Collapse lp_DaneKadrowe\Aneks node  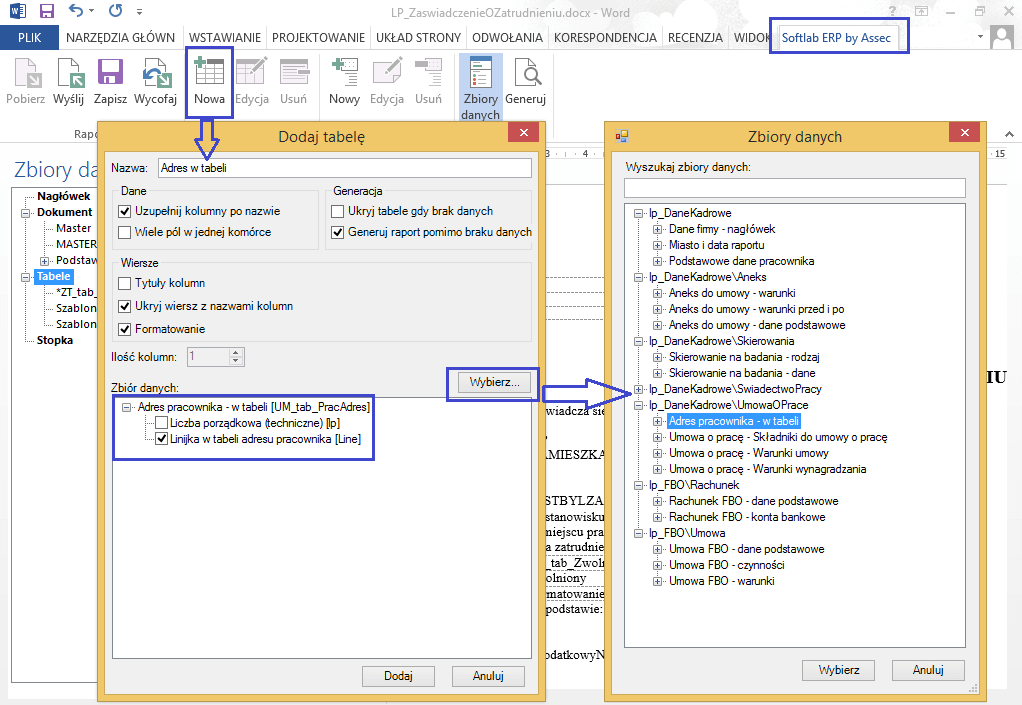638,277
